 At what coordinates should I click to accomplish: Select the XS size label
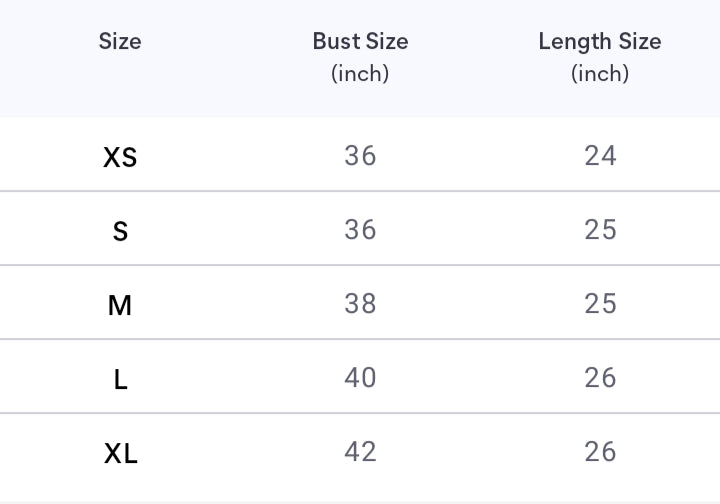120,157
